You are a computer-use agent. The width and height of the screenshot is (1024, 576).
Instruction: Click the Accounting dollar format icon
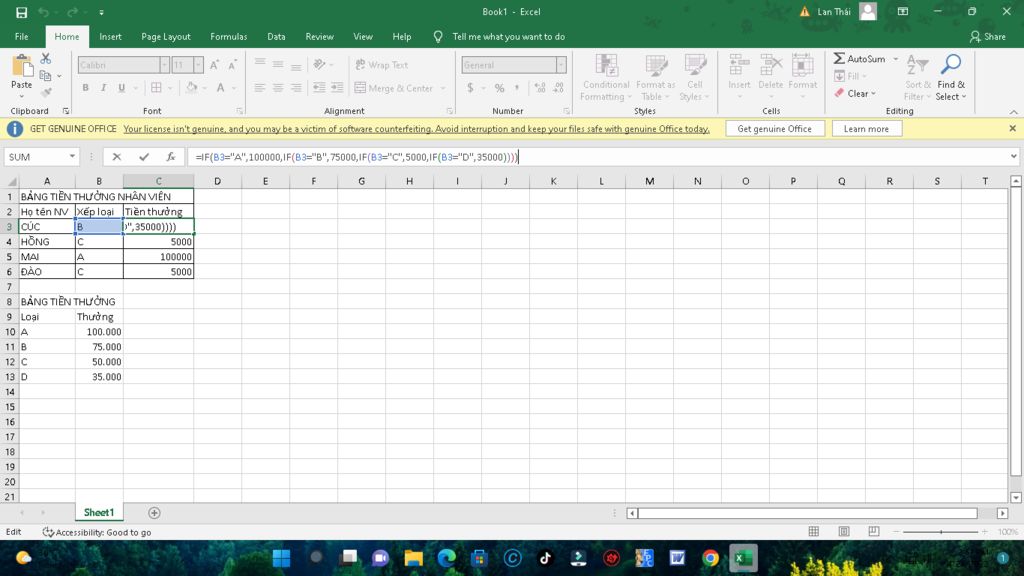tap(470, 88)
